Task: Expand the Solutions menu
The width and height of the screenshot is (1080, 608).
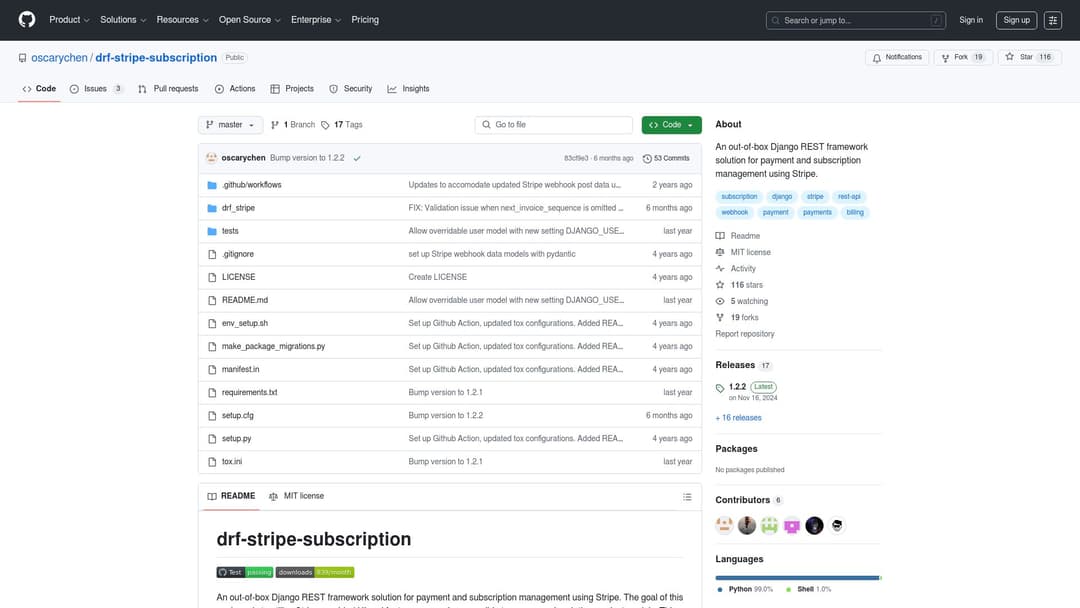Action: point(123,20)
